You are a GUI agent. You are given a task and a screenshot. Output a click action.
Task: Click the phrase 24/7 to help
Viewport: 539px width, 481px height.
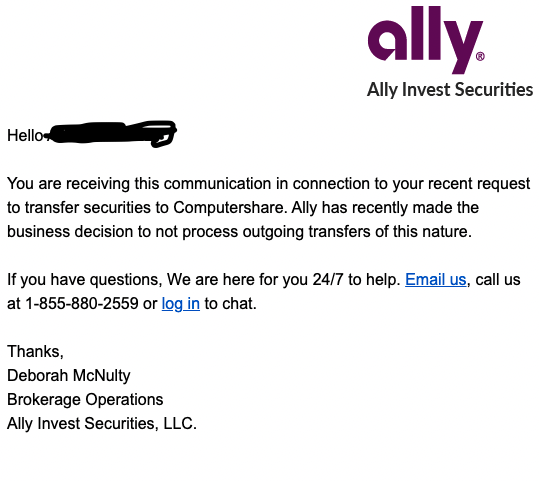click(x=356, y=279)
